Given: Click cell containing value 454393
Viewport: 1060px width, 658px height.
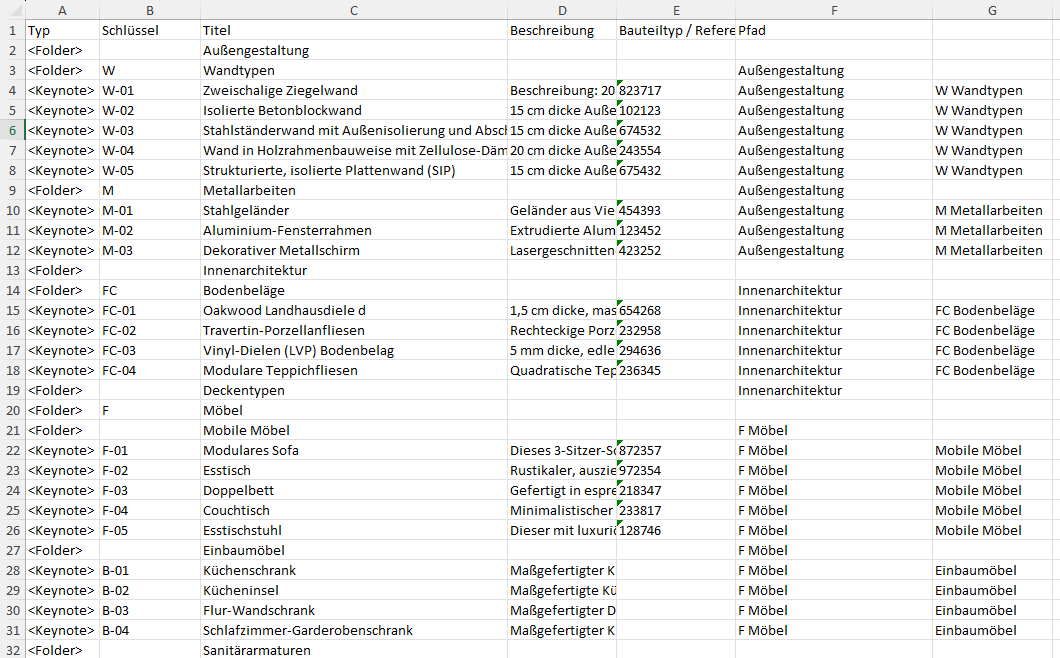Looking at the screenshot, I should tap(676, 210).
